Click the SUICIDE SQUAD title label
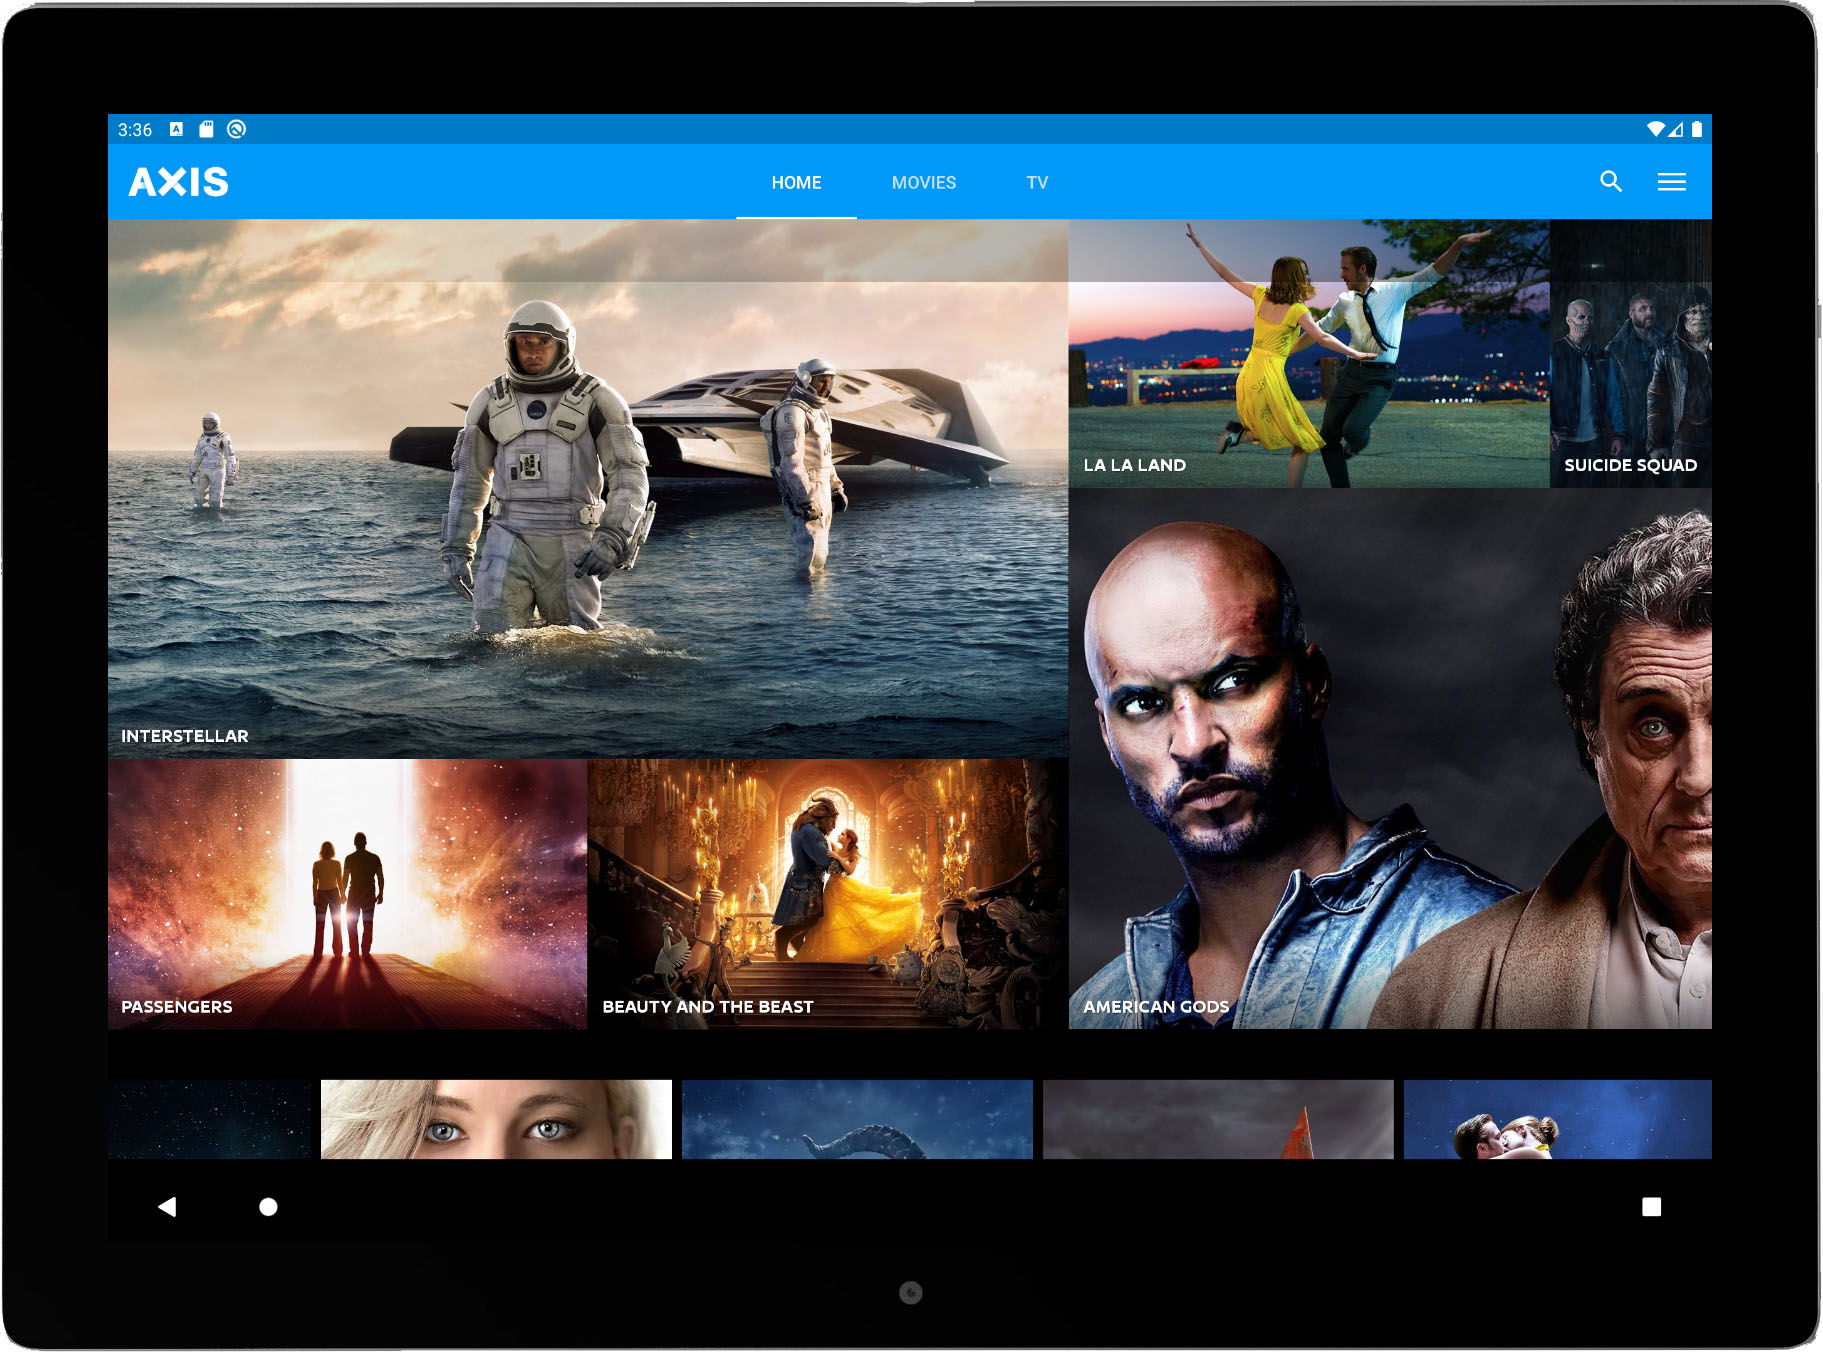 (1631, 465)
